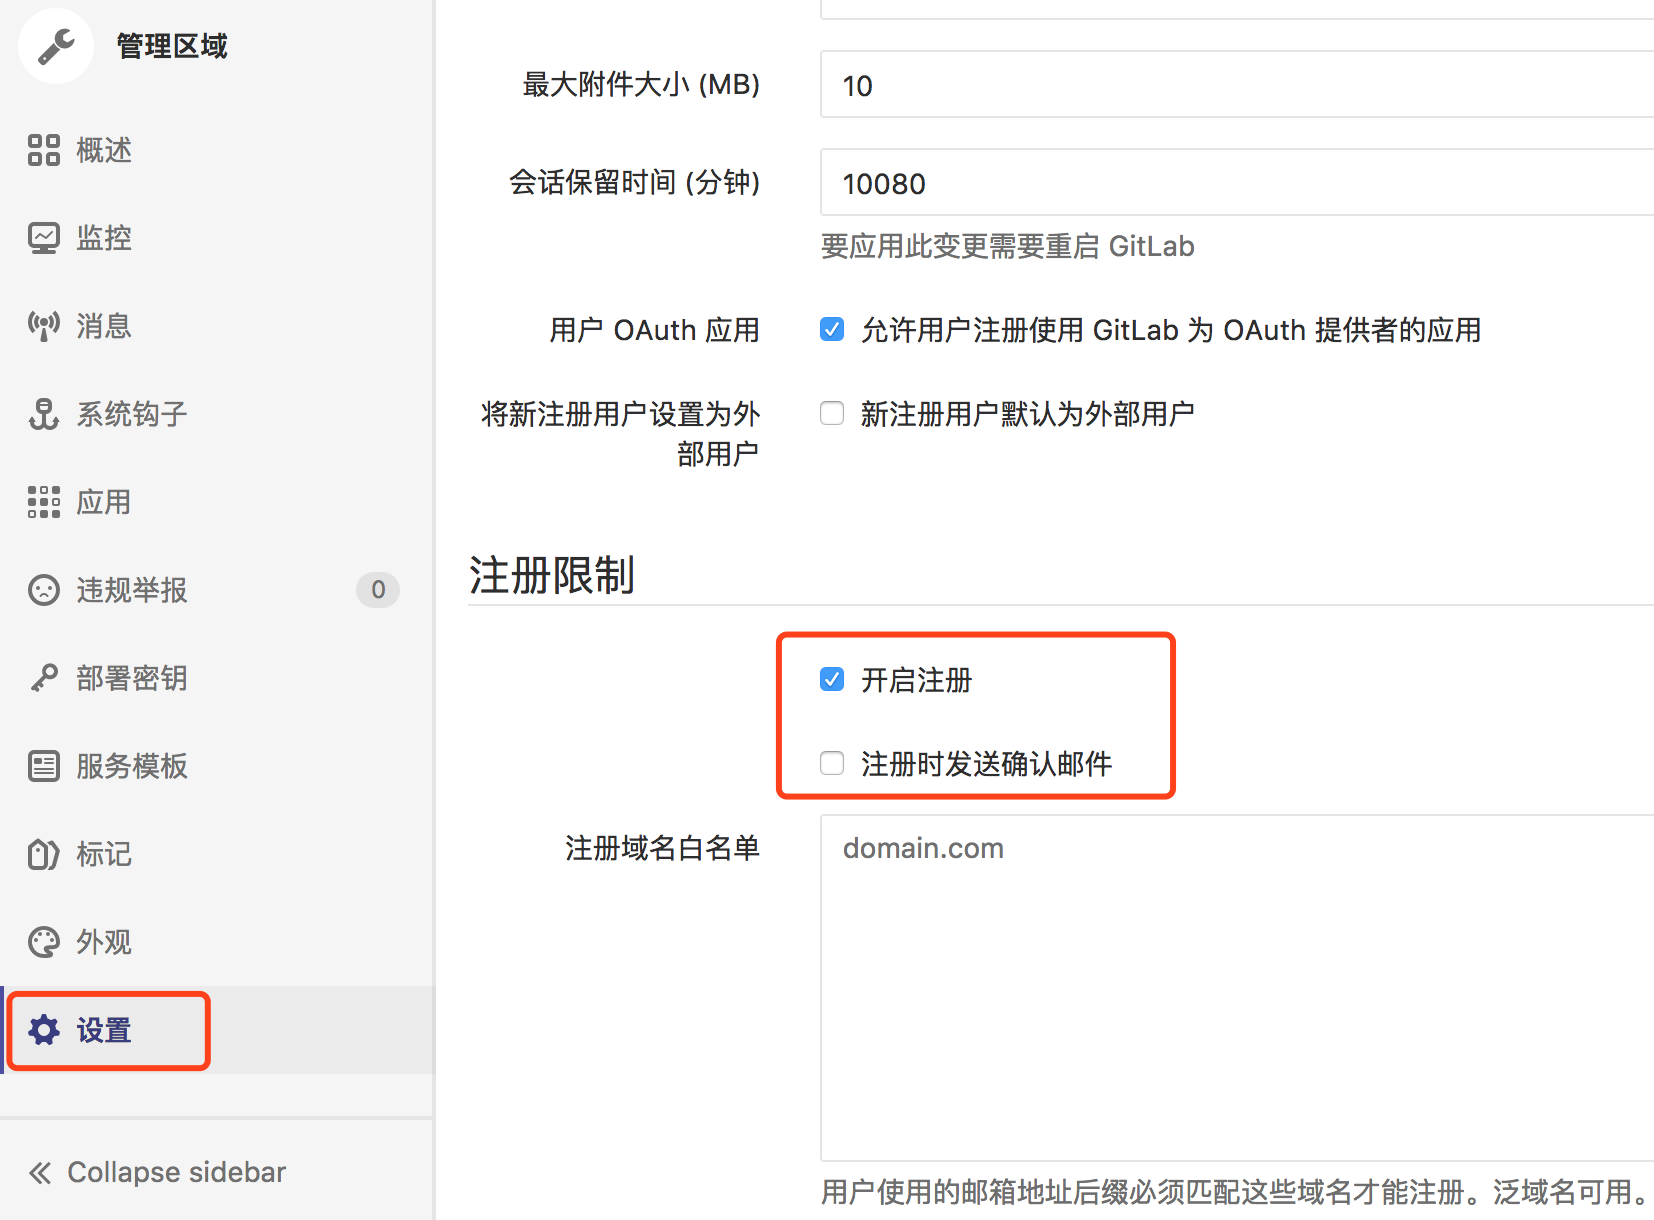1654x1220 pixels.
Task: Focus the 最大附件大小 (MB) input field
Action: 1237,84
